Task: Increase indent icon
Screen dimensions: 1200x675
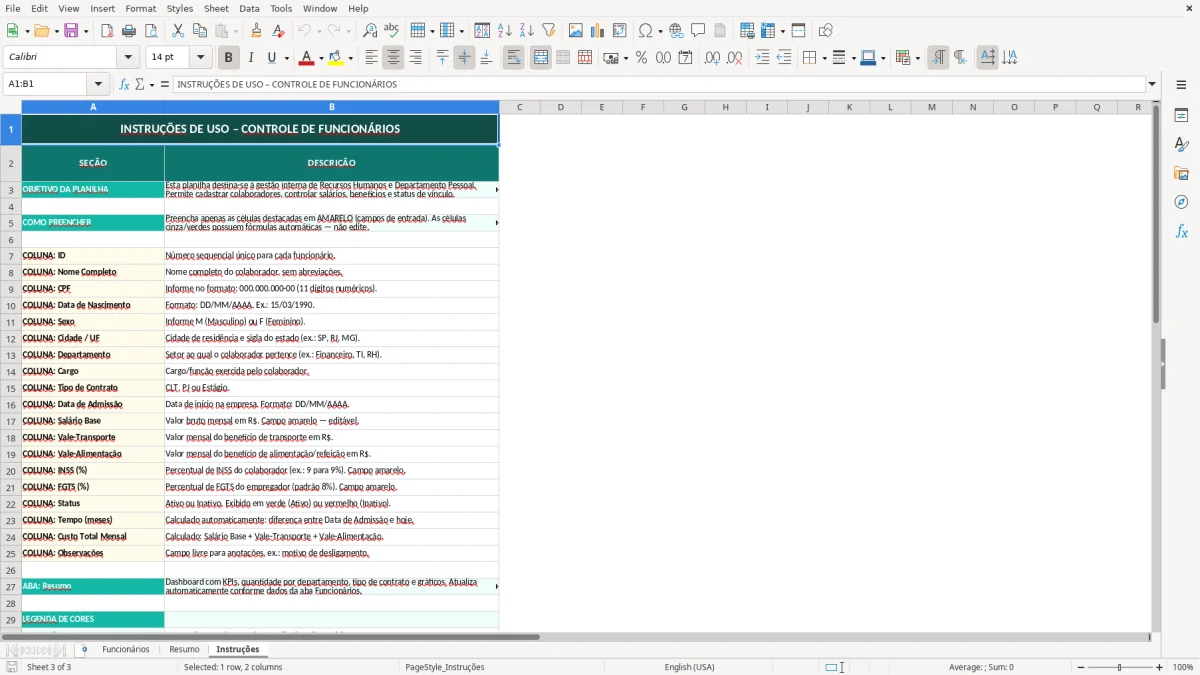Action: [762, 58]
